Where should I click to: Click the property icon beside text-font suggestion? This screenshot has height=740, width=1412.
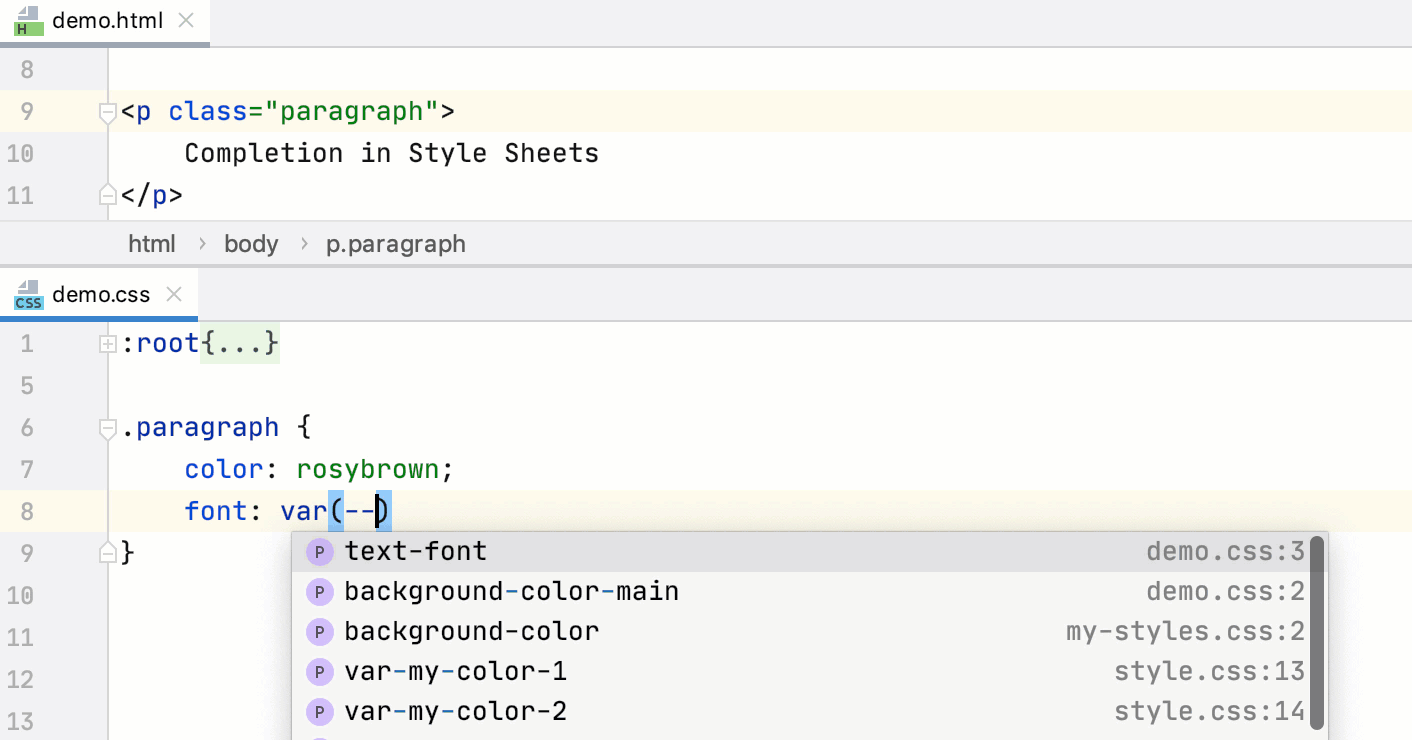coord(319,551)
